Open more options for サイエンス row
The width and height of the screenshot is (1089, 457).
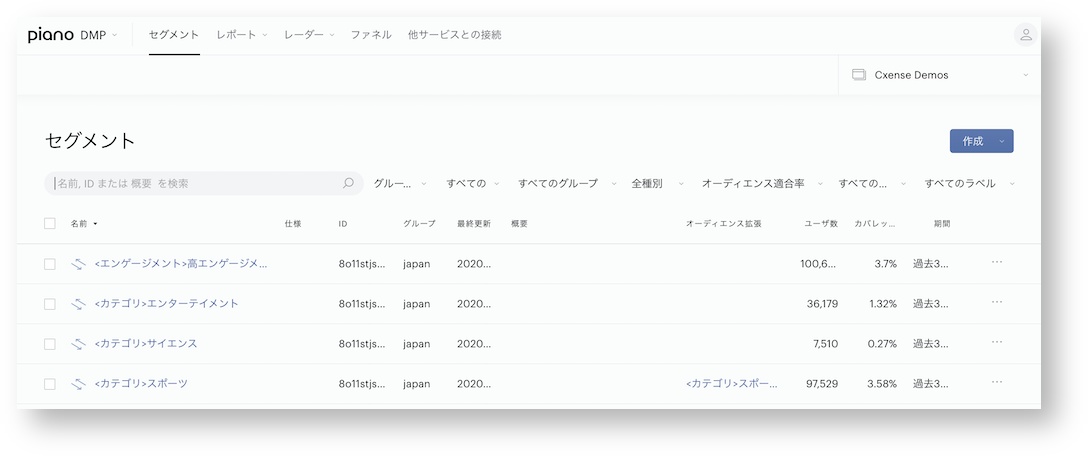(x=997, y=342)
